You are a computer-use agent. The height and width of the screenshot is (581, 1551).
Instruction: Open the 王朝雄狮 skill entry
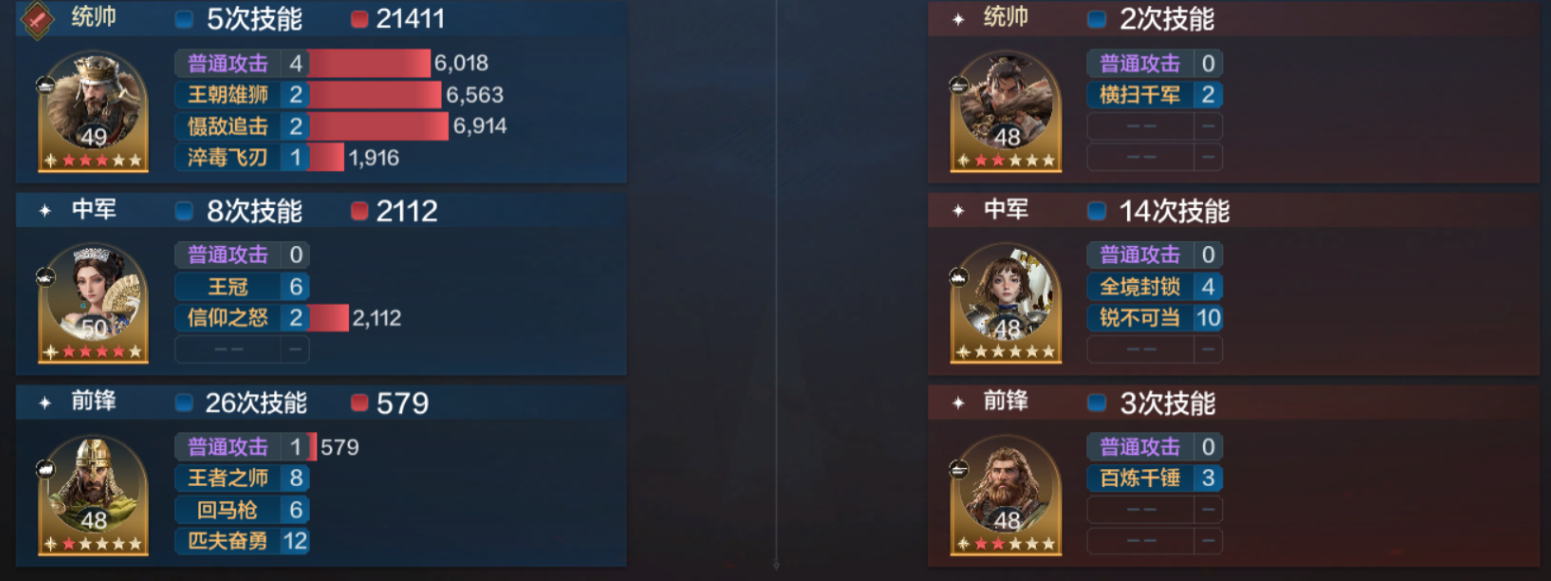pyautogui.click(x=241, y=95)
